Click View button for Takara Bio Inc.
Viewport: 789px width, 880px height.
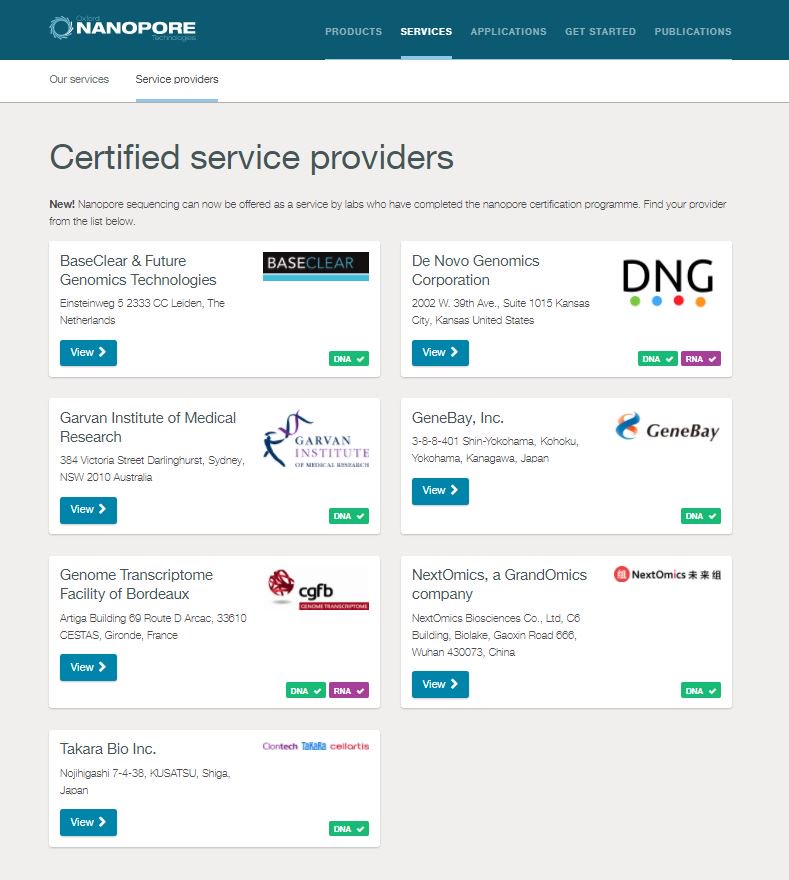click(88, 822)
